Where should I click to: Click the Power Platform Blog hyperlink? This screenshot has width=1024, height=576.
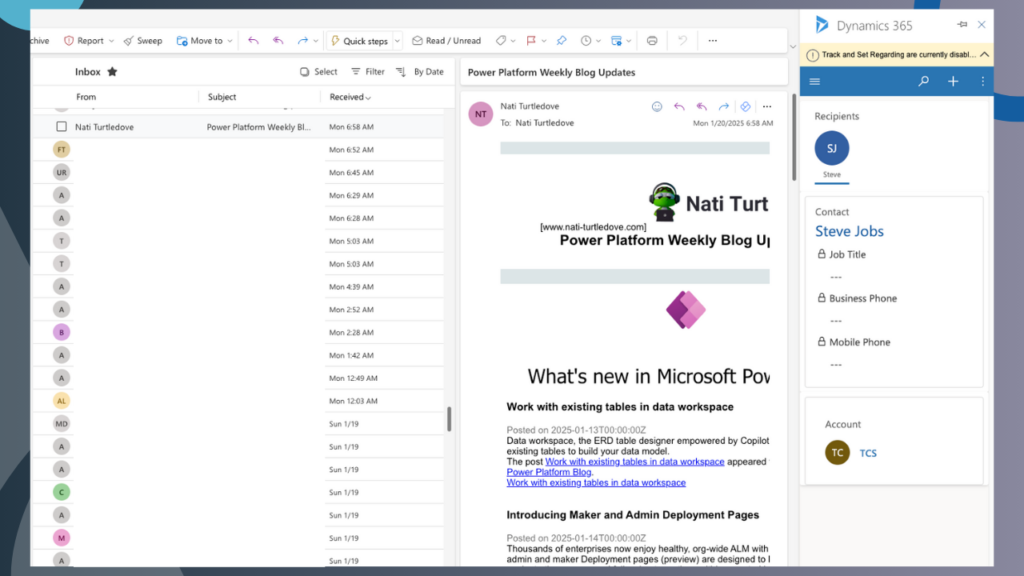(549, 470)
